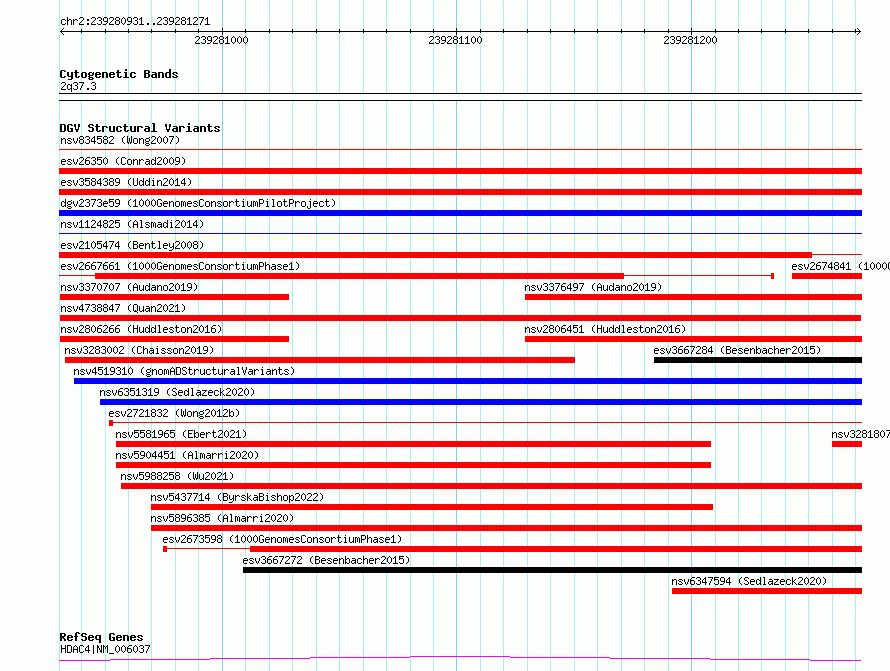
Task: Open nsv2806266 (Huddleston2016) label
Action: (141, 329)
